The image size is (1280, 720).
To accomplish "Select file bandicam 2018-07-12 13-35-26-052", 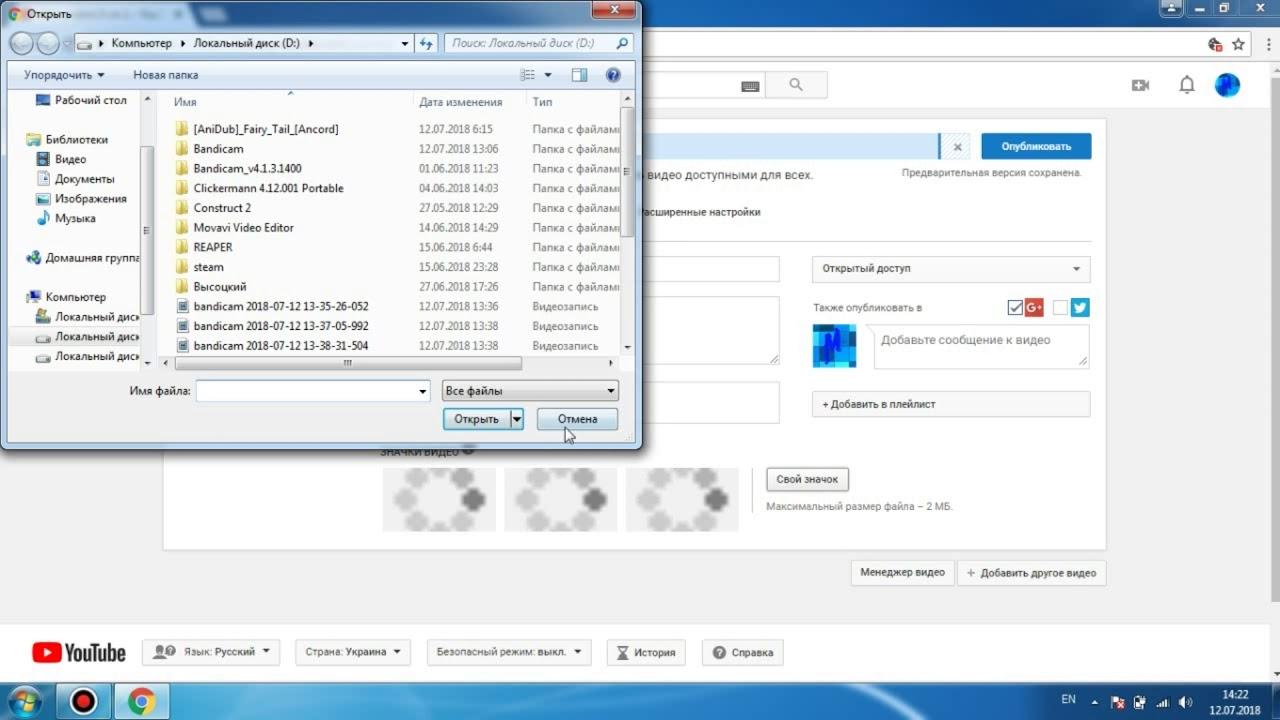I will tap(281, 306).
